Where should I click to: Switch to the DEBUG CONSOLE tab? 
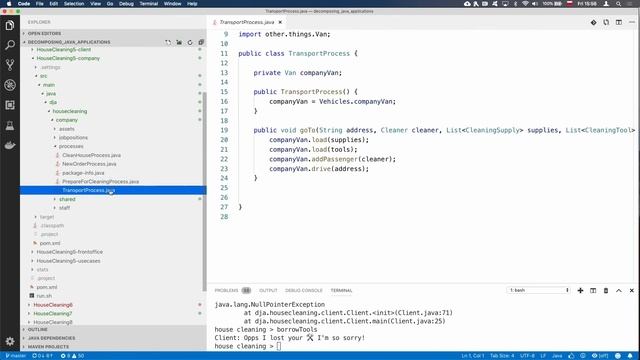tap(304, 290)
